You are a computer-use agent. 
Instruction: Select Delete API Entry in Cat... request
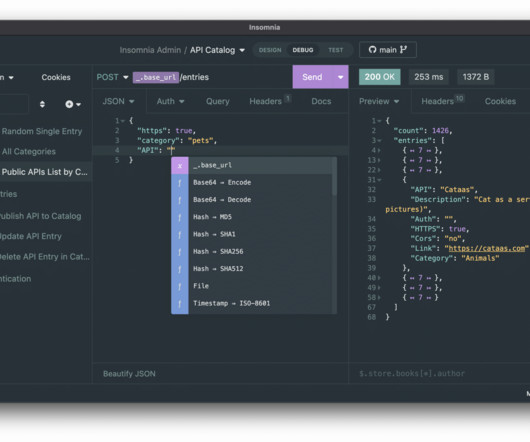pyautogui.click(x=45, y=257)
